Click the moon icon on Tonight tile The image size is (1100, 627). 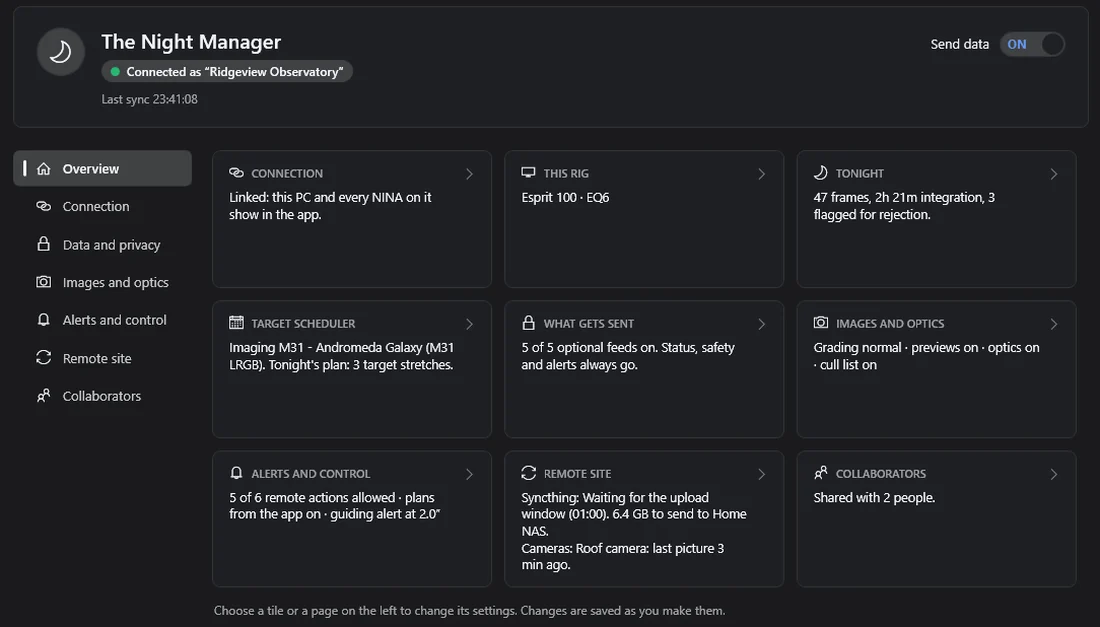[820, 173]
